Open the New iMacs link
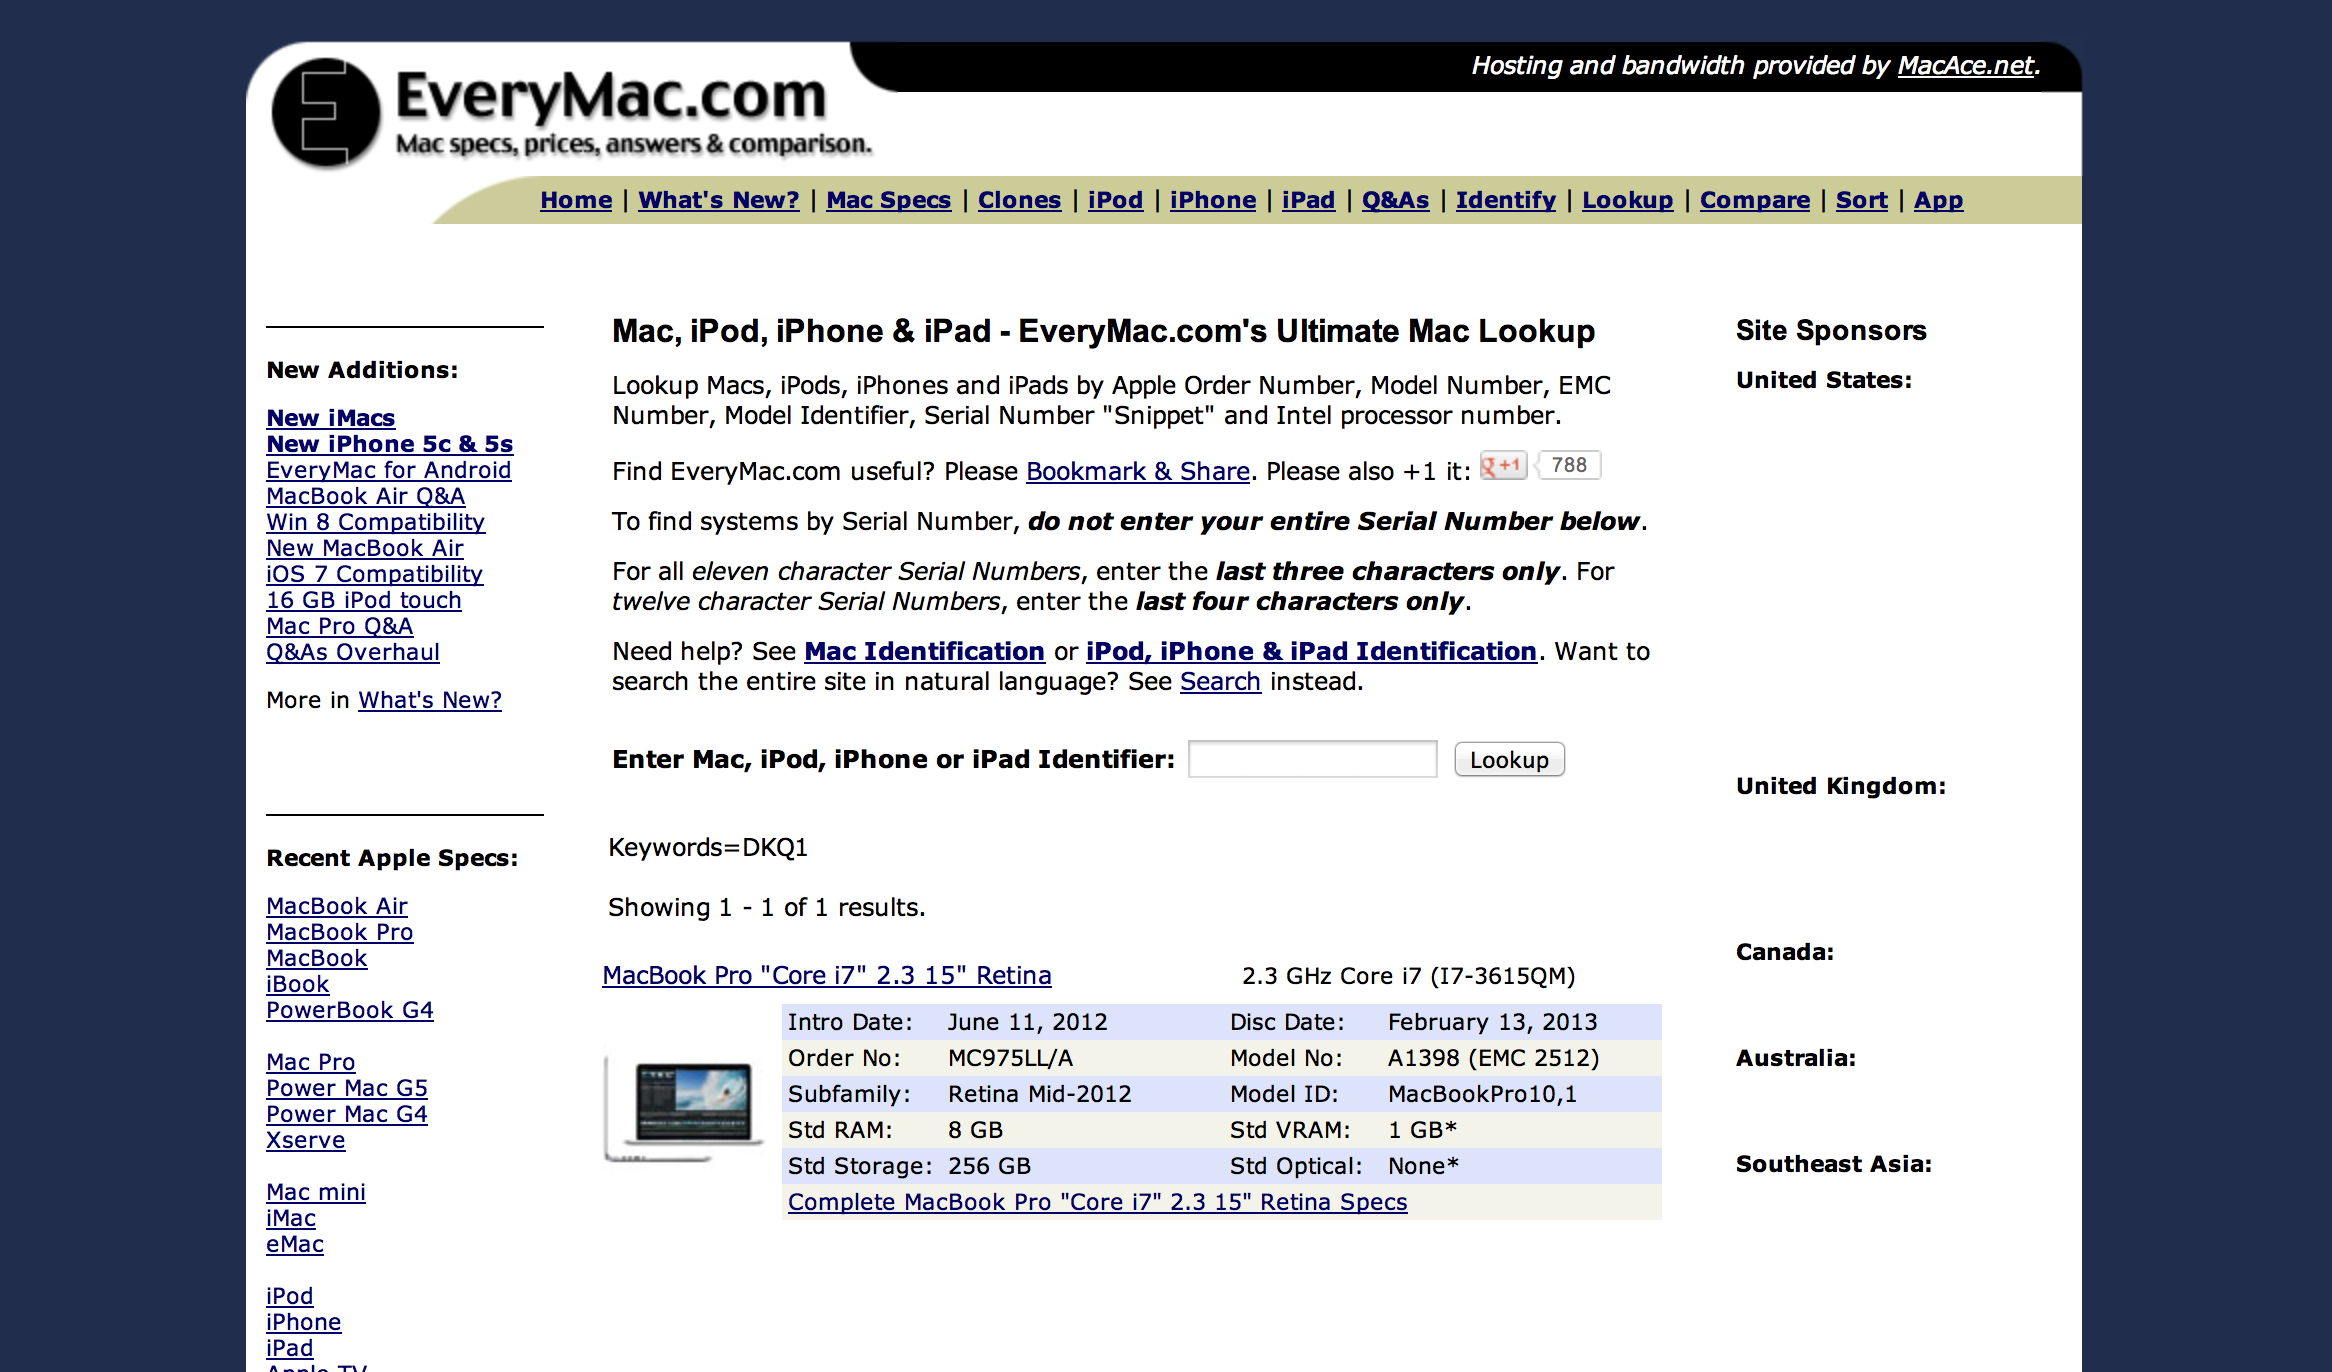 coord(330,418)
